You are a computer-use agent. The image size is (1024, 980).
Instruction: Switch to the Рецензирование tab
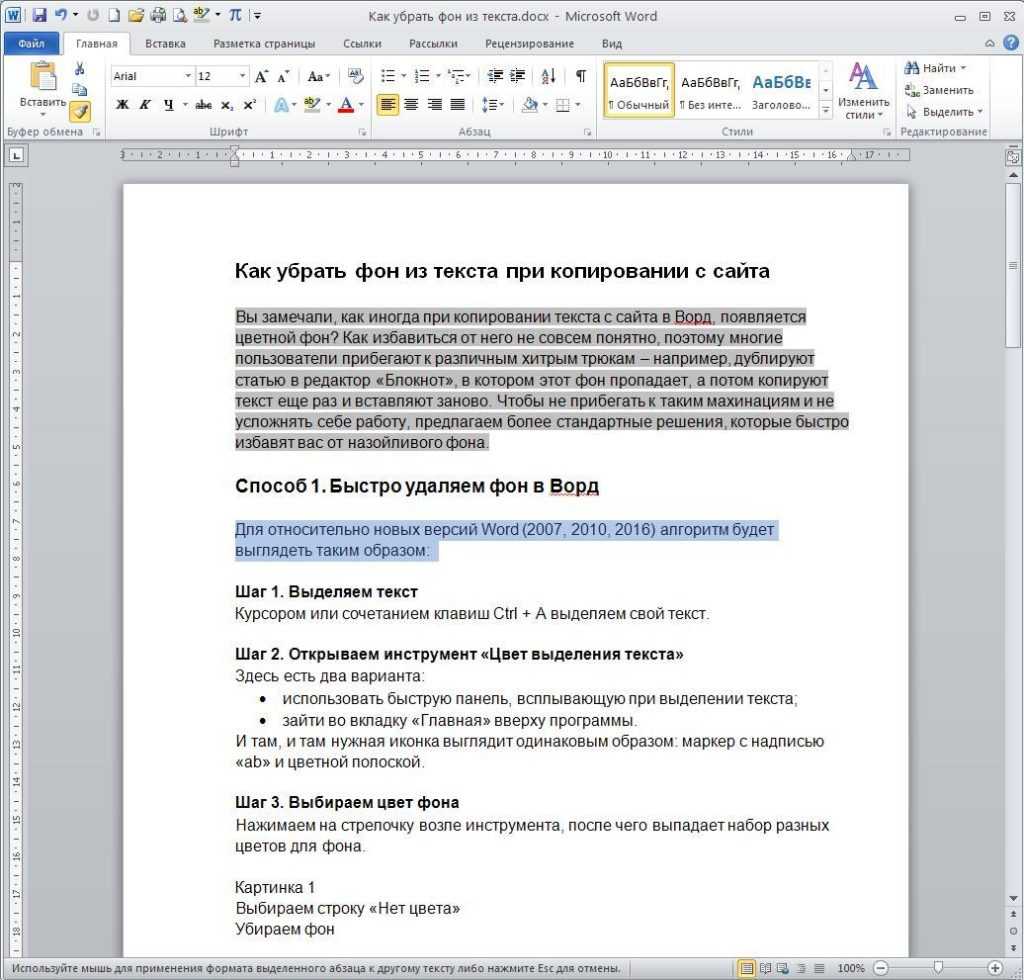[x=529, y=44]
